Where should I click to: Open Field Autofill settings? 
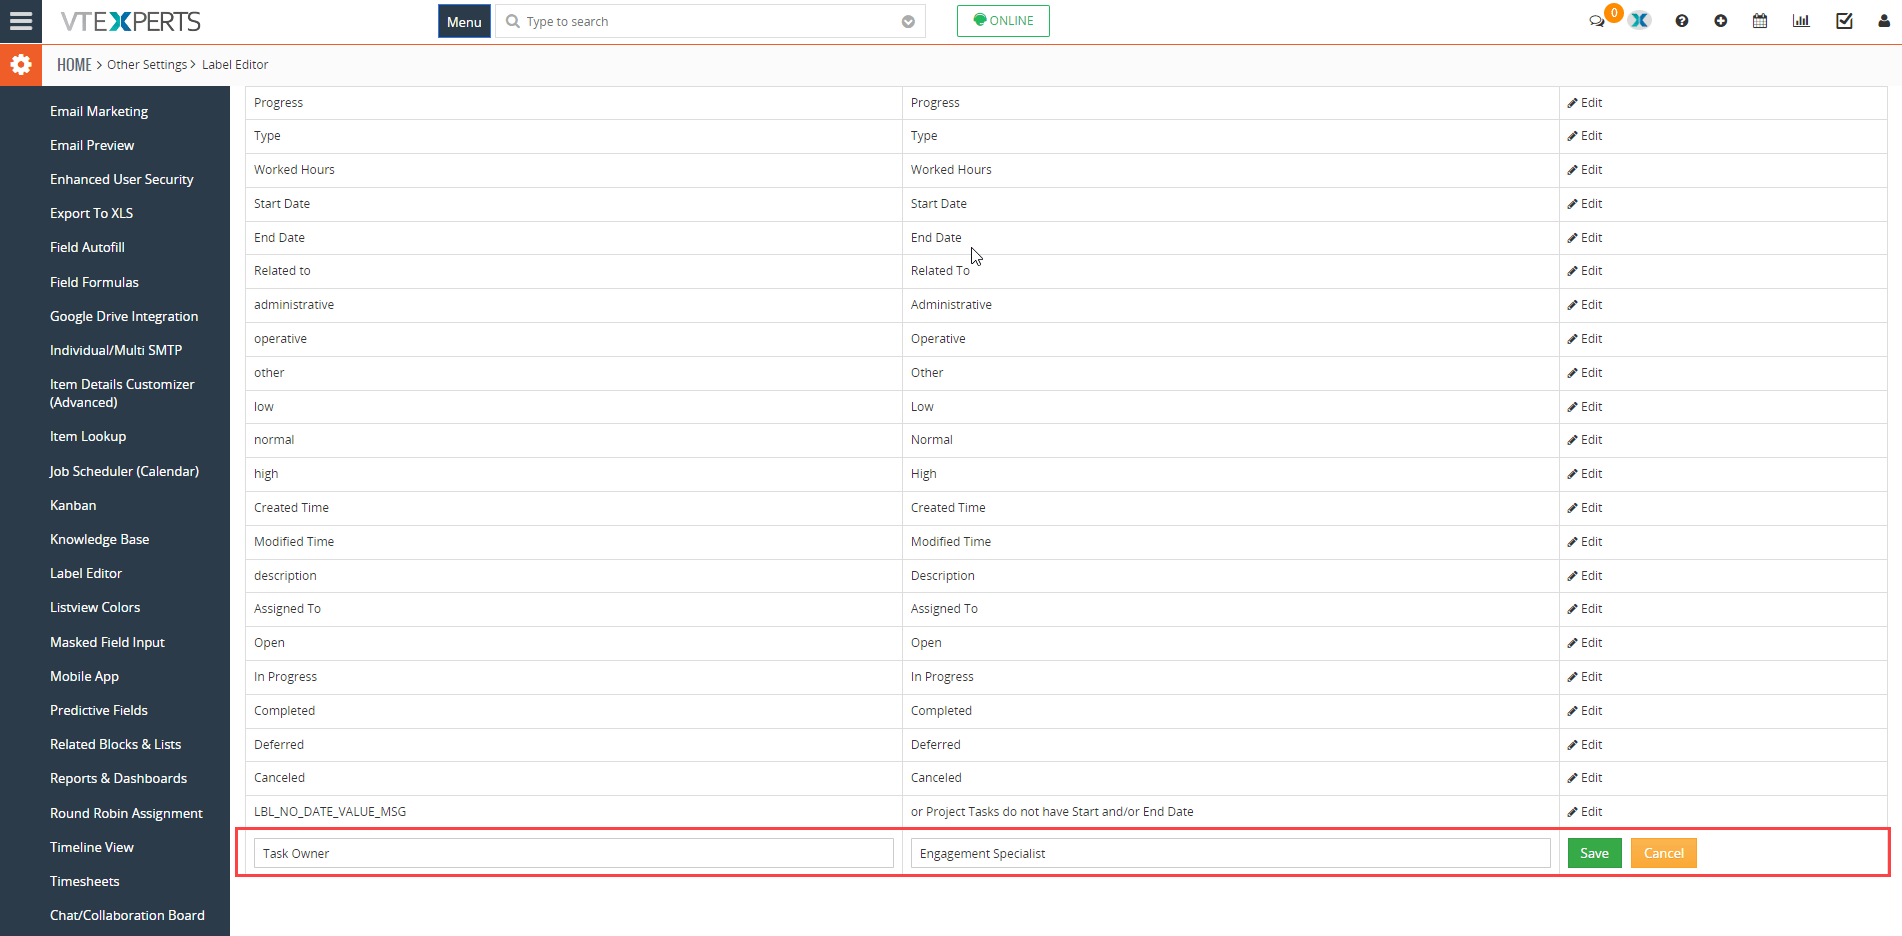coord(87,247)
